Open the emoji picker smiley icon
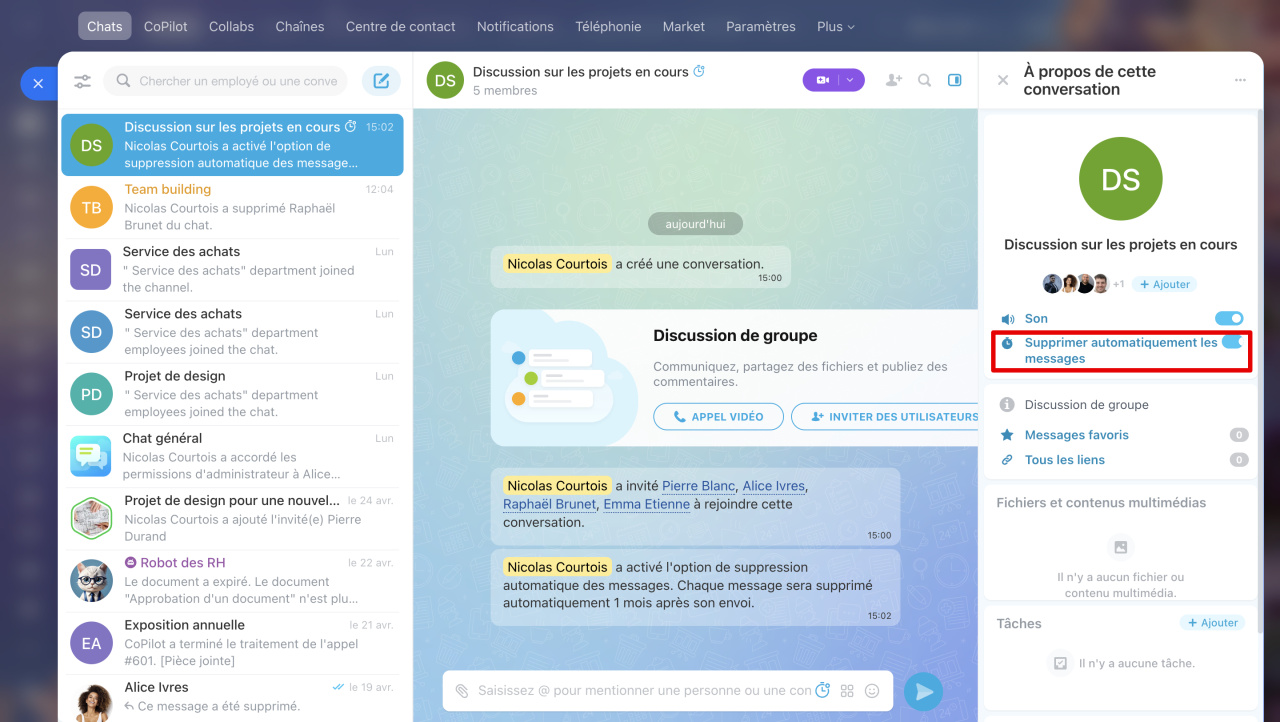Screen dimensions: 1280x722 pyautogui.click(x=872, y=691)
